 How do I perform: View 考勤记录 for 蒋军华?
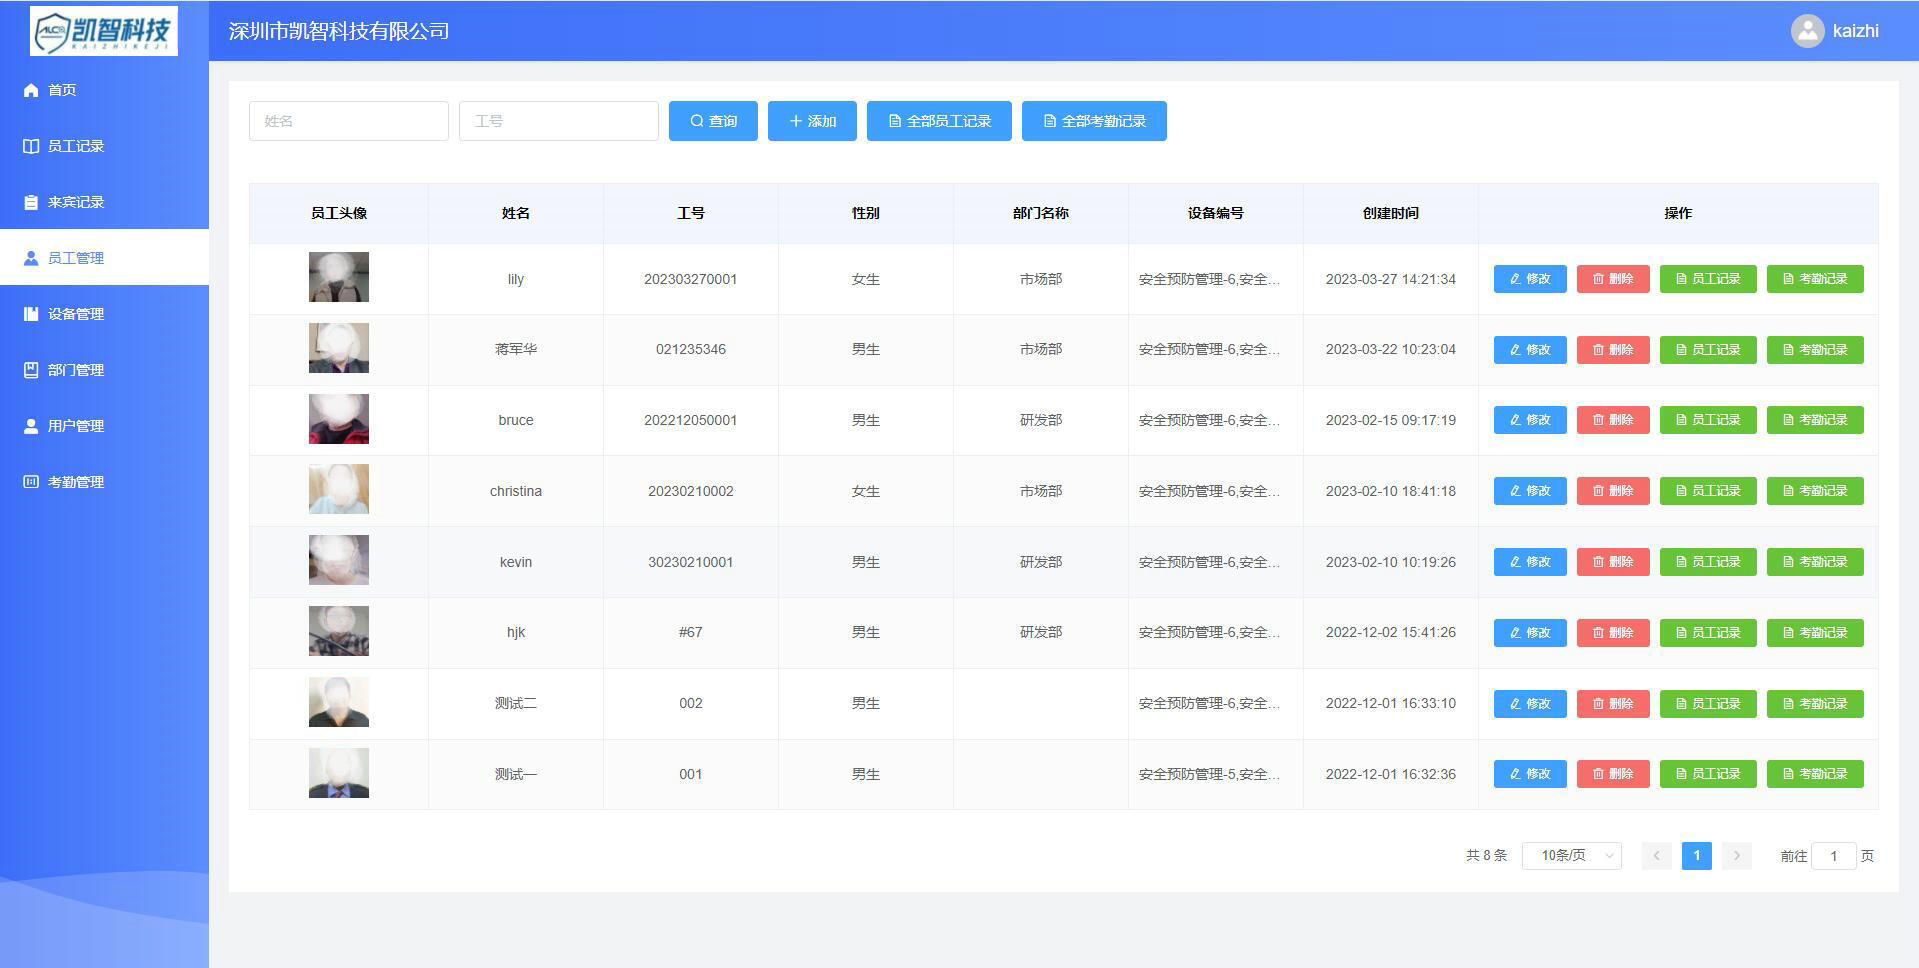click(x=1815, y=350)
